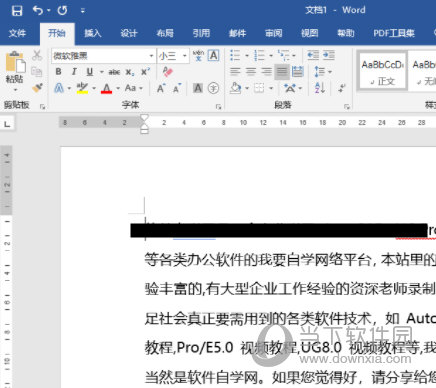Open Customize Quick Access Toolbar dropdown
436x388 pixels.
point(83,11)
